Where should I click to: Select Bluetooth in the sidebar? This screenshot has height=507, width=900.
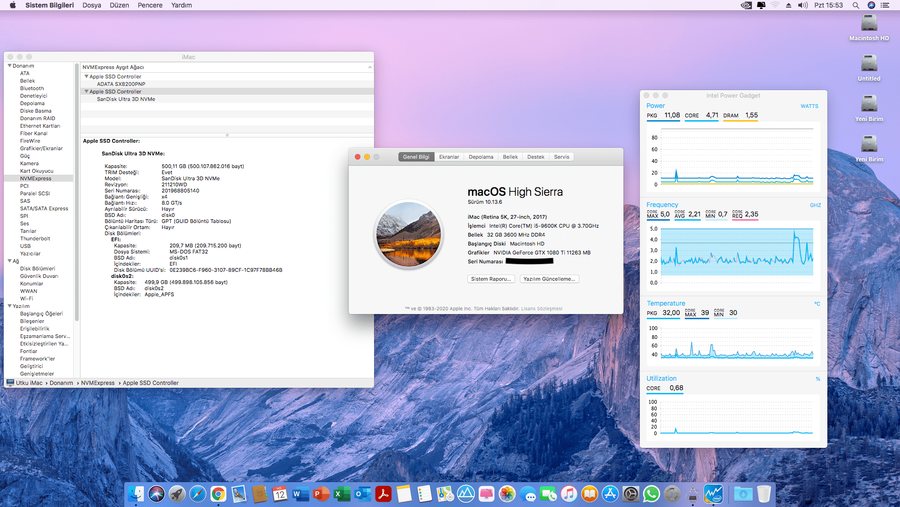pos(32,88)
